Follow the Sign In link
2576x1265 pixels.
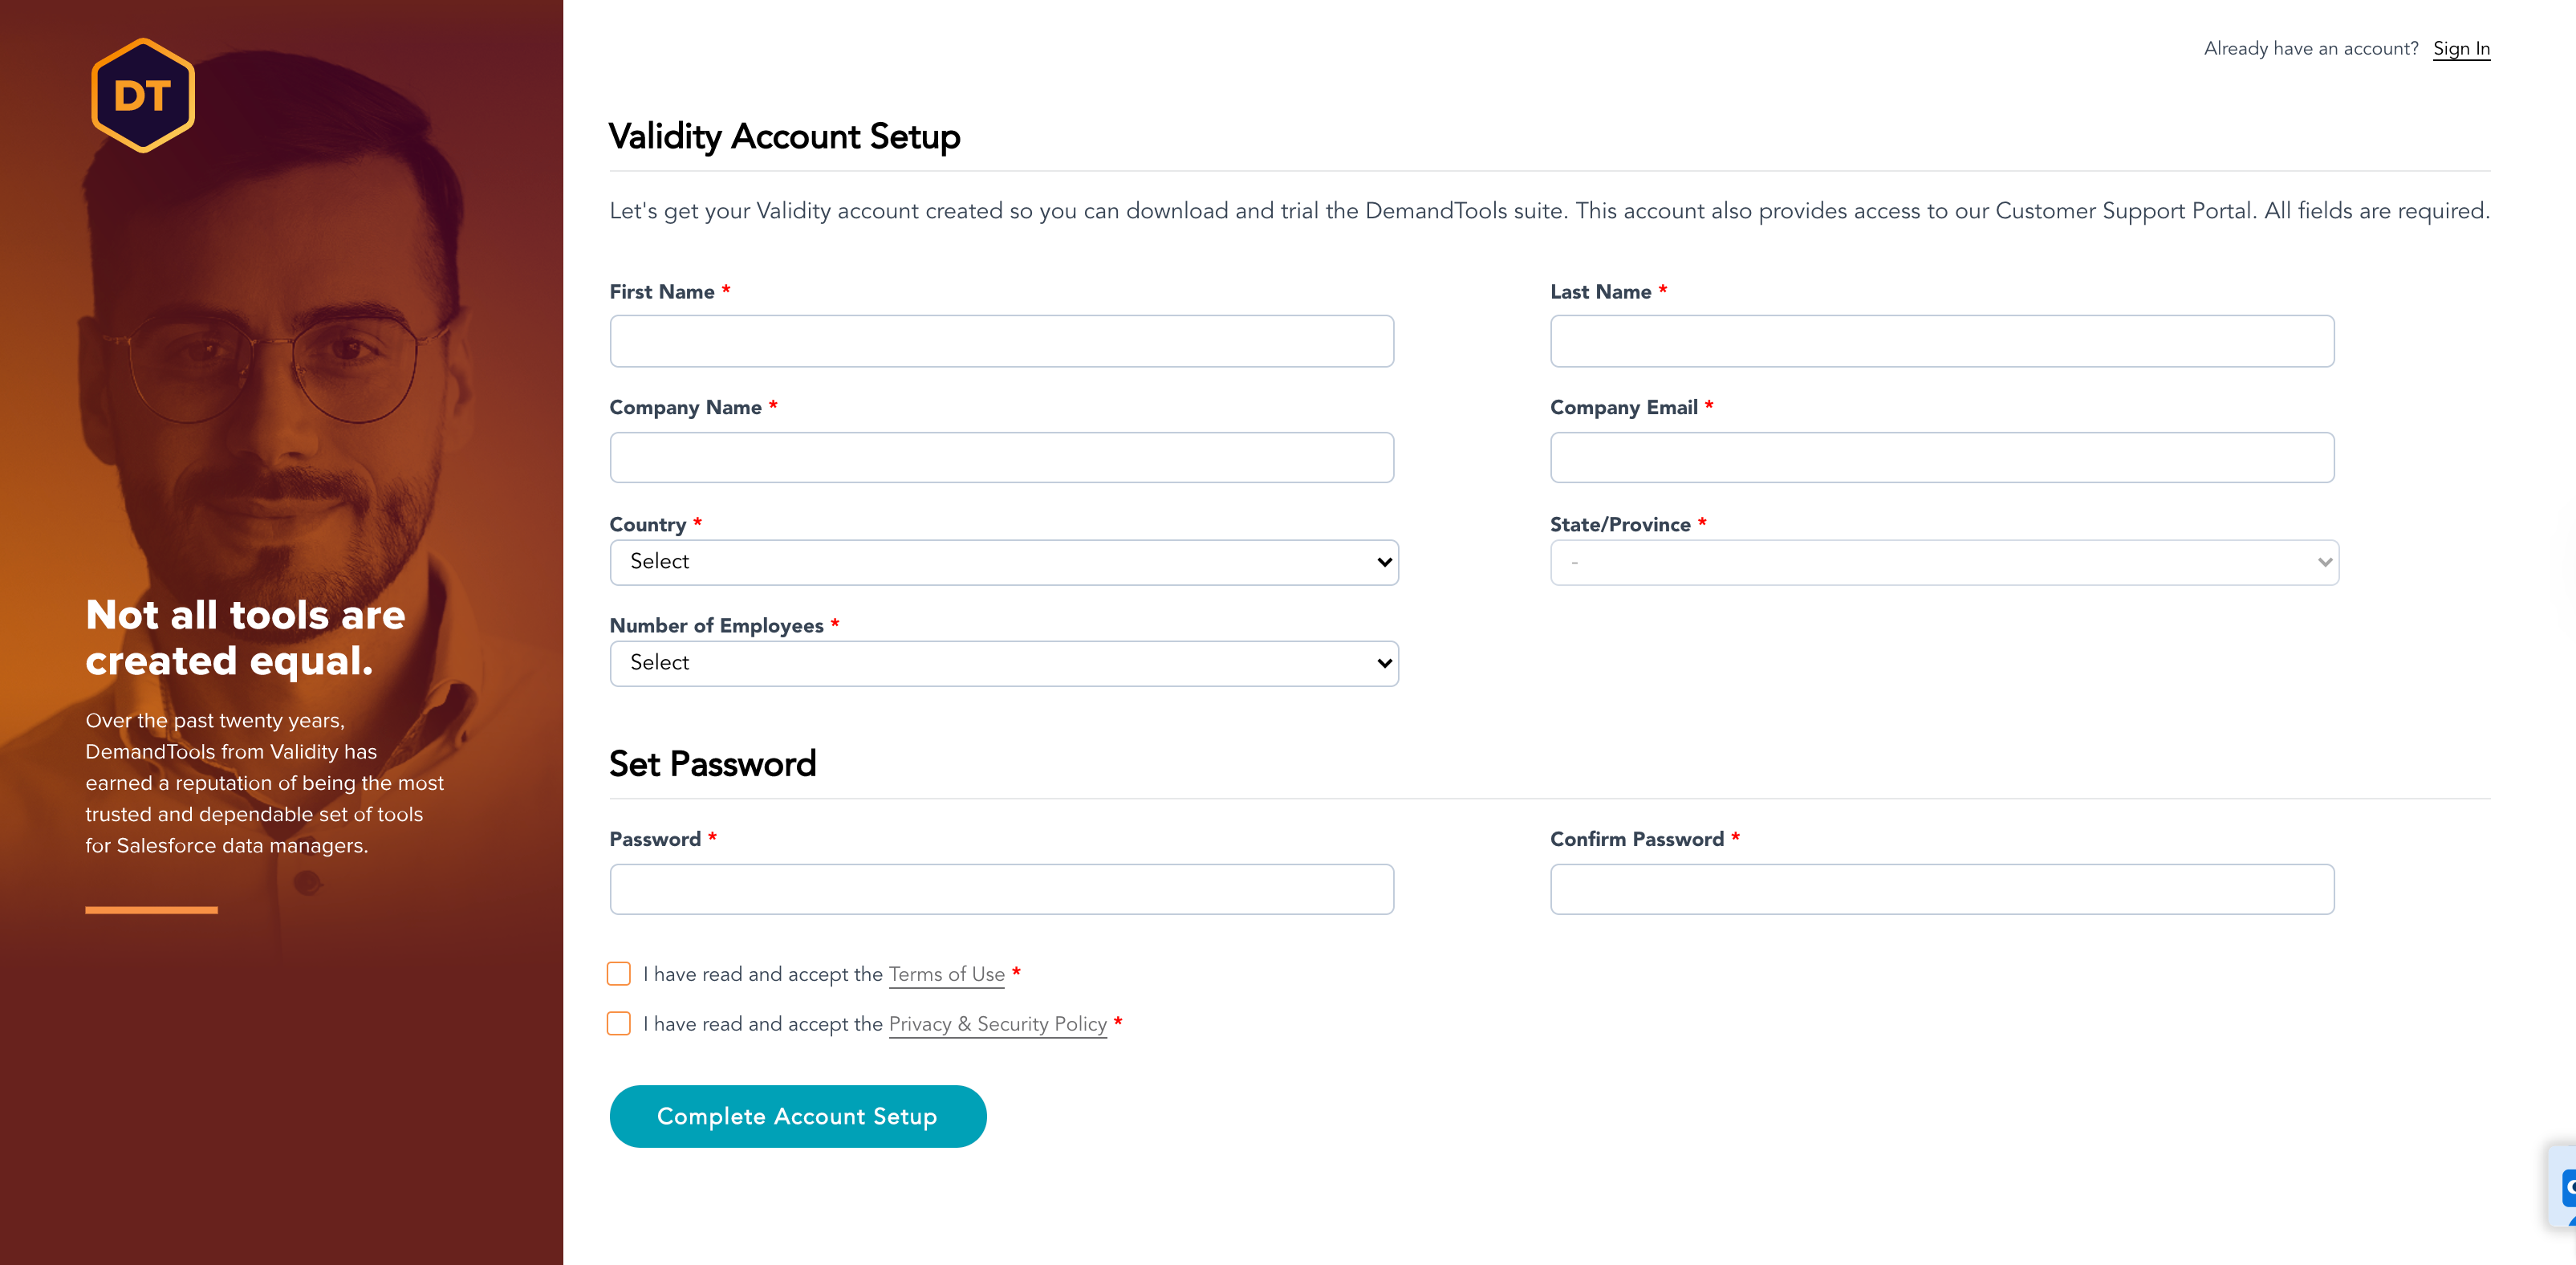(2461, 49)
